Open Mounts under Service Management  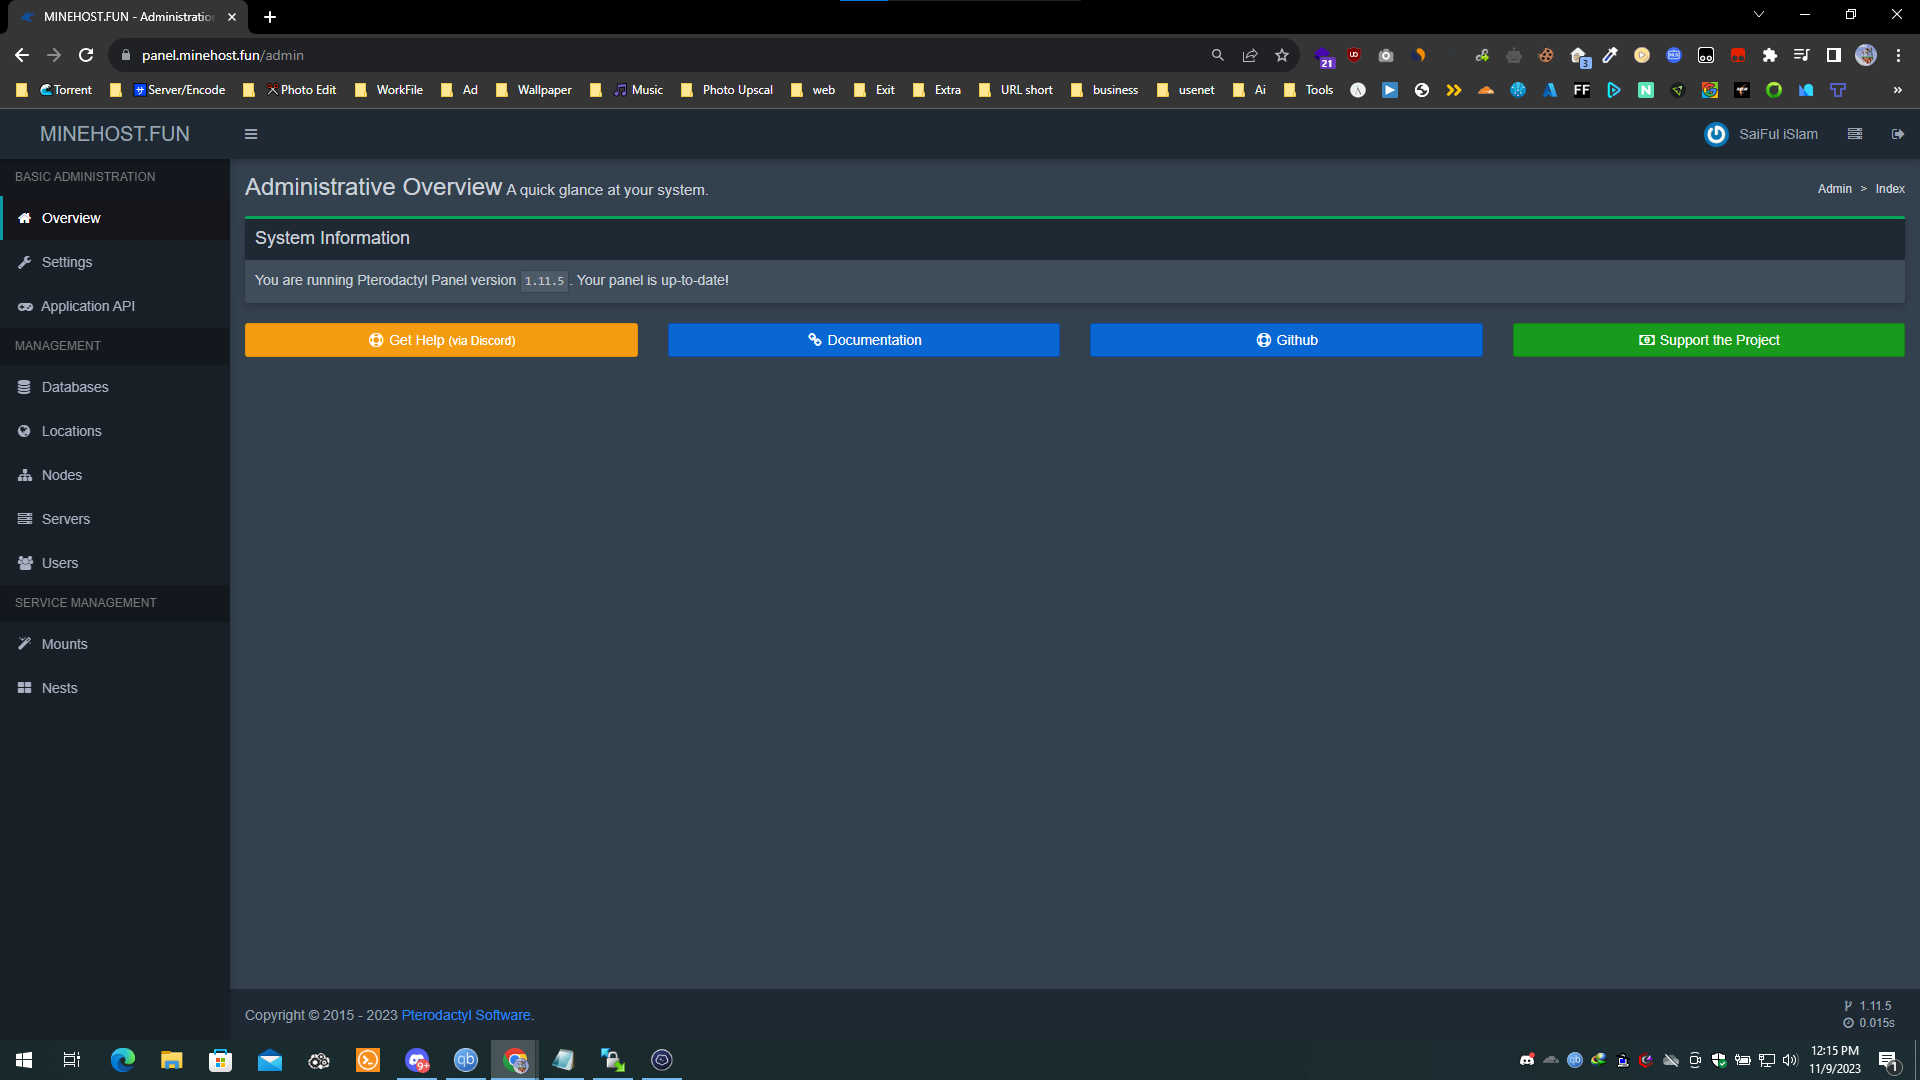pos(25,644)
